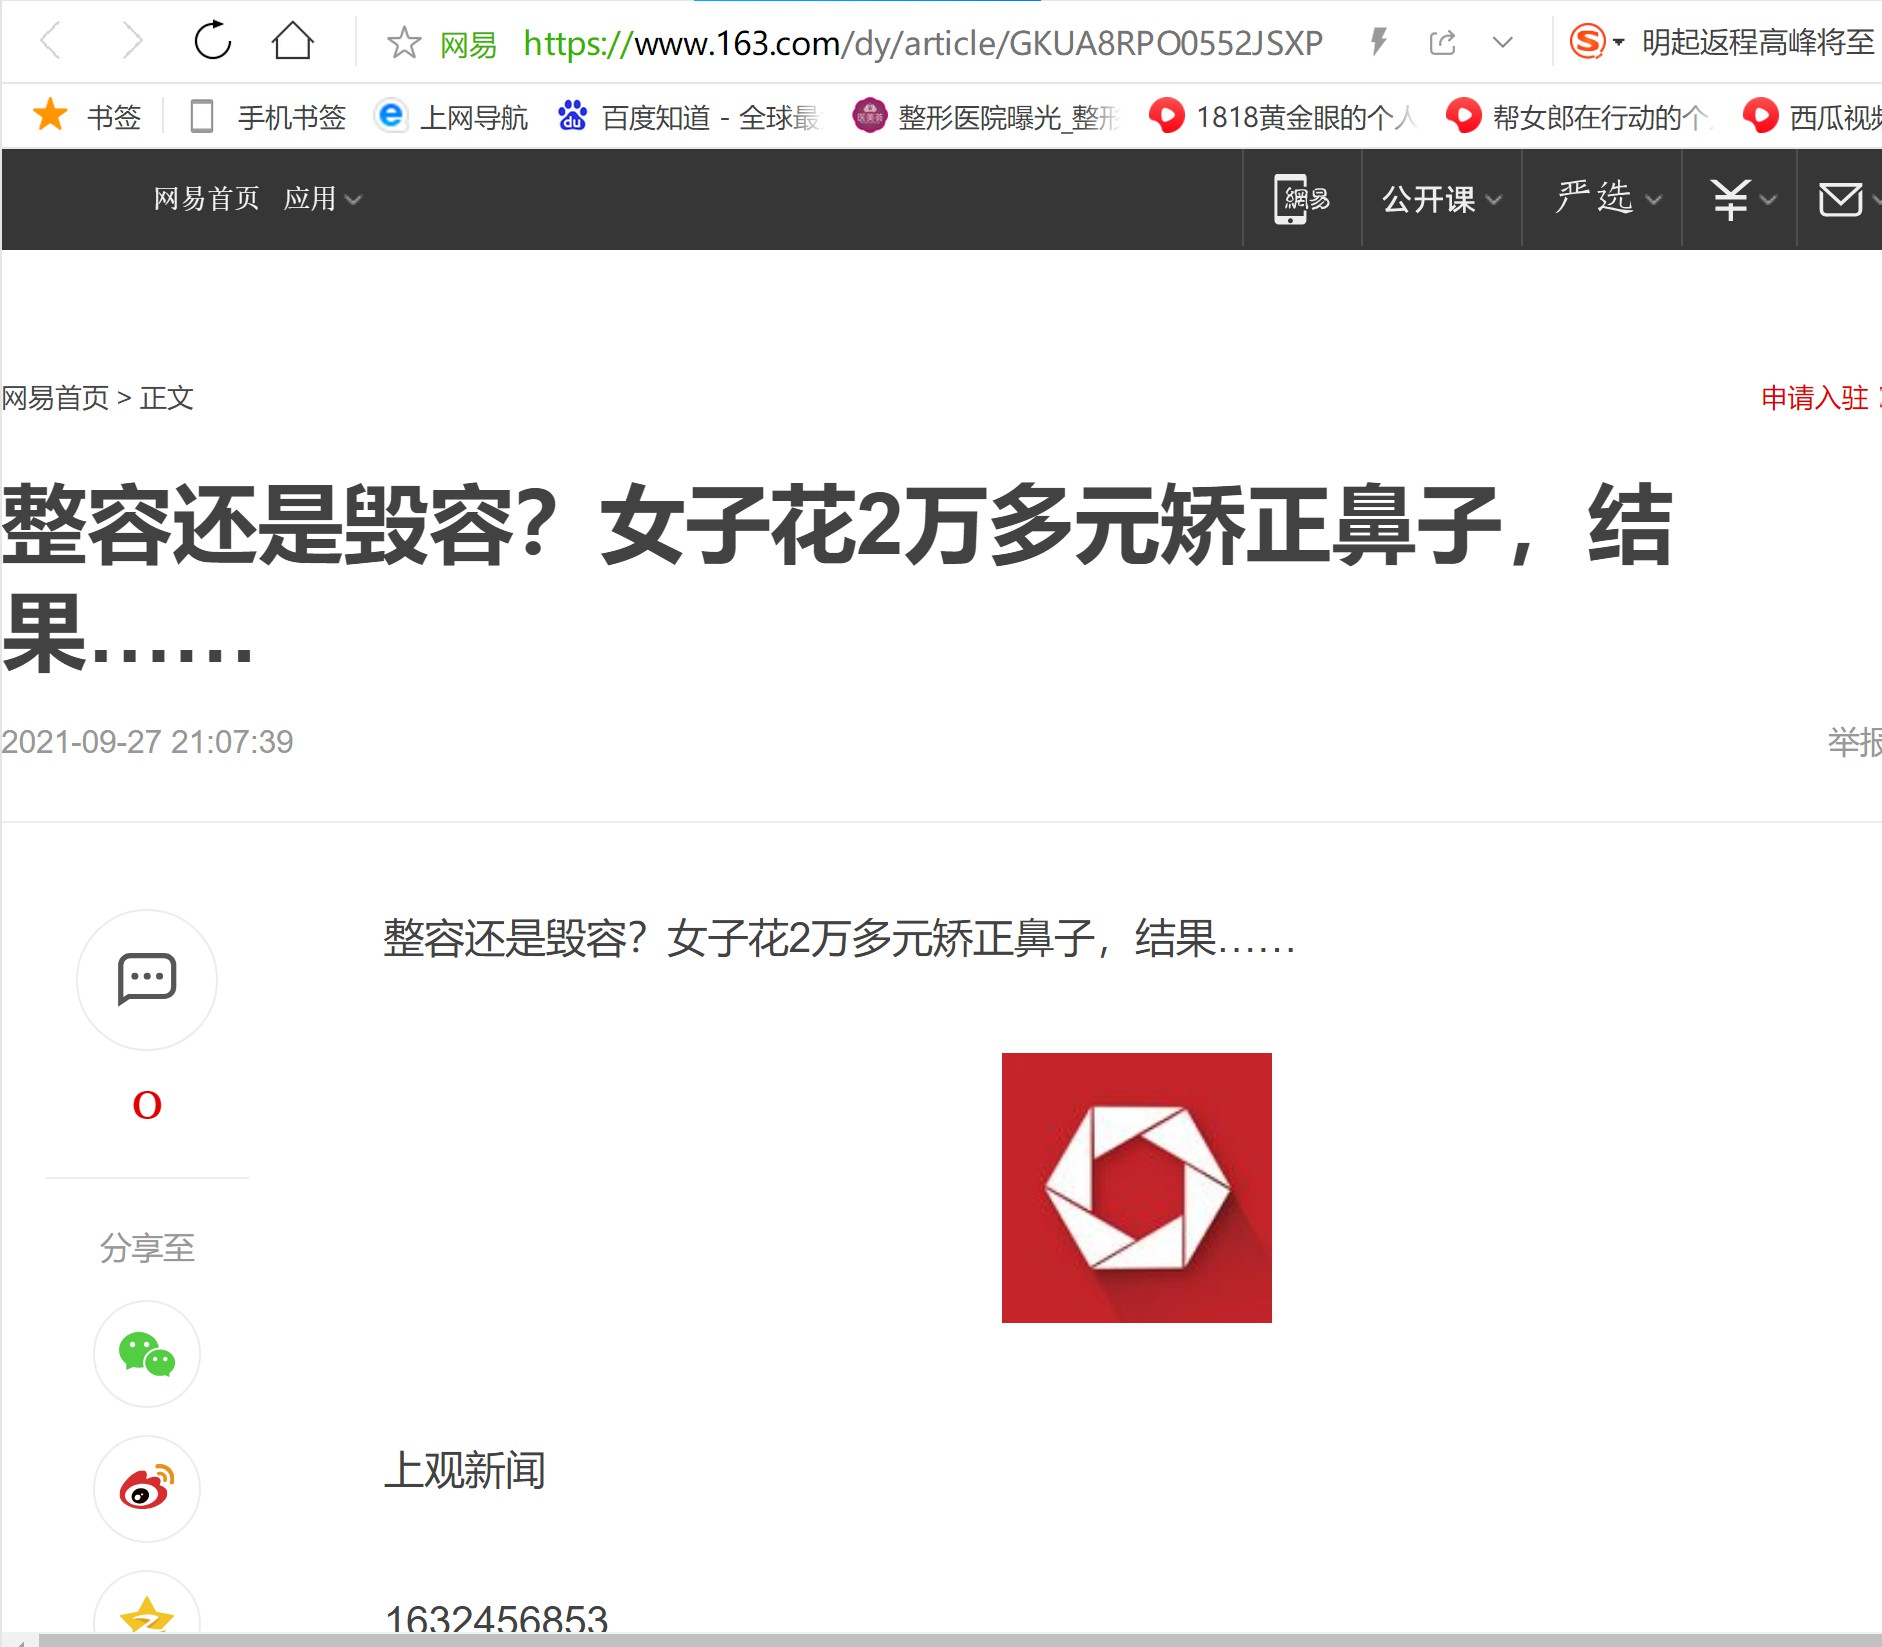
Task: Click the browser back arrow
Action: [x=51, y=42]
